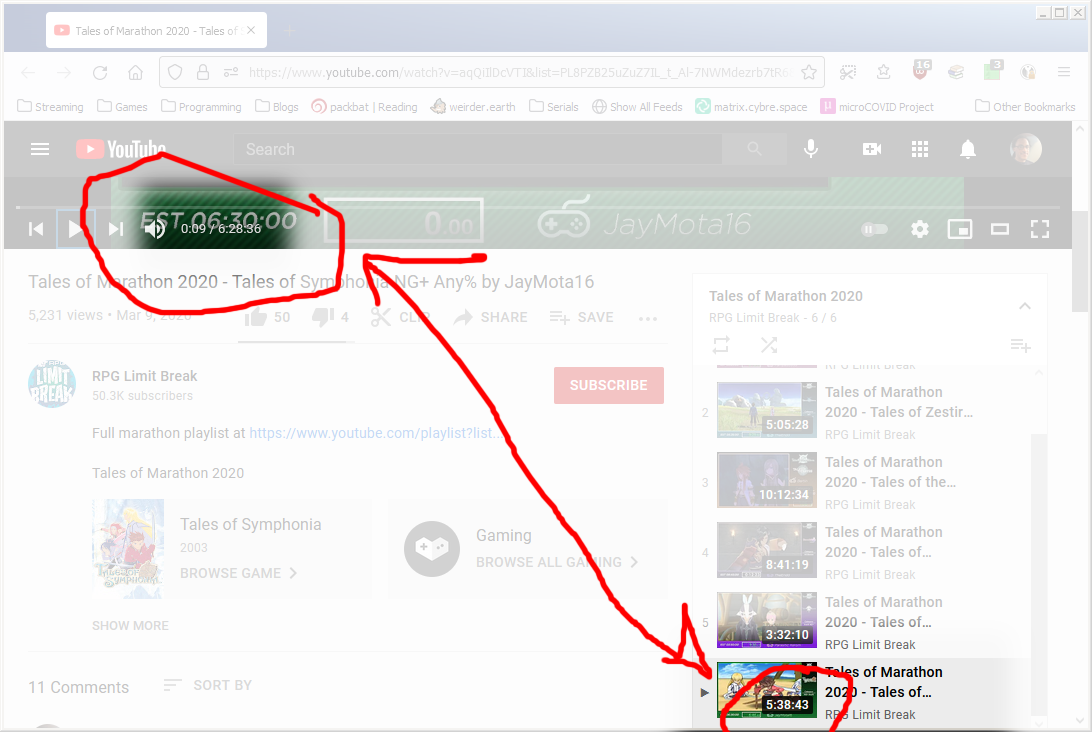
Task: Play the video
Action: [x=75, y=228]
